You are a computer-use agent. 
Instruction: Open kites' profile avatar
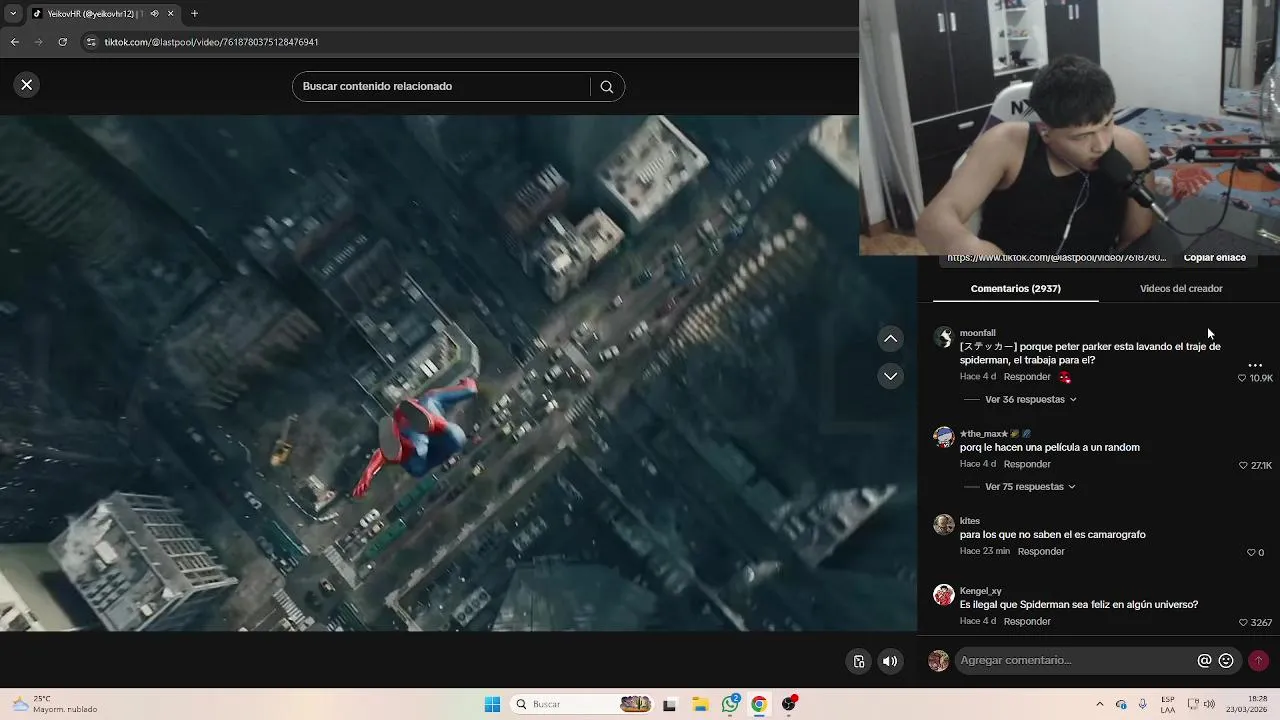[944, 525]
